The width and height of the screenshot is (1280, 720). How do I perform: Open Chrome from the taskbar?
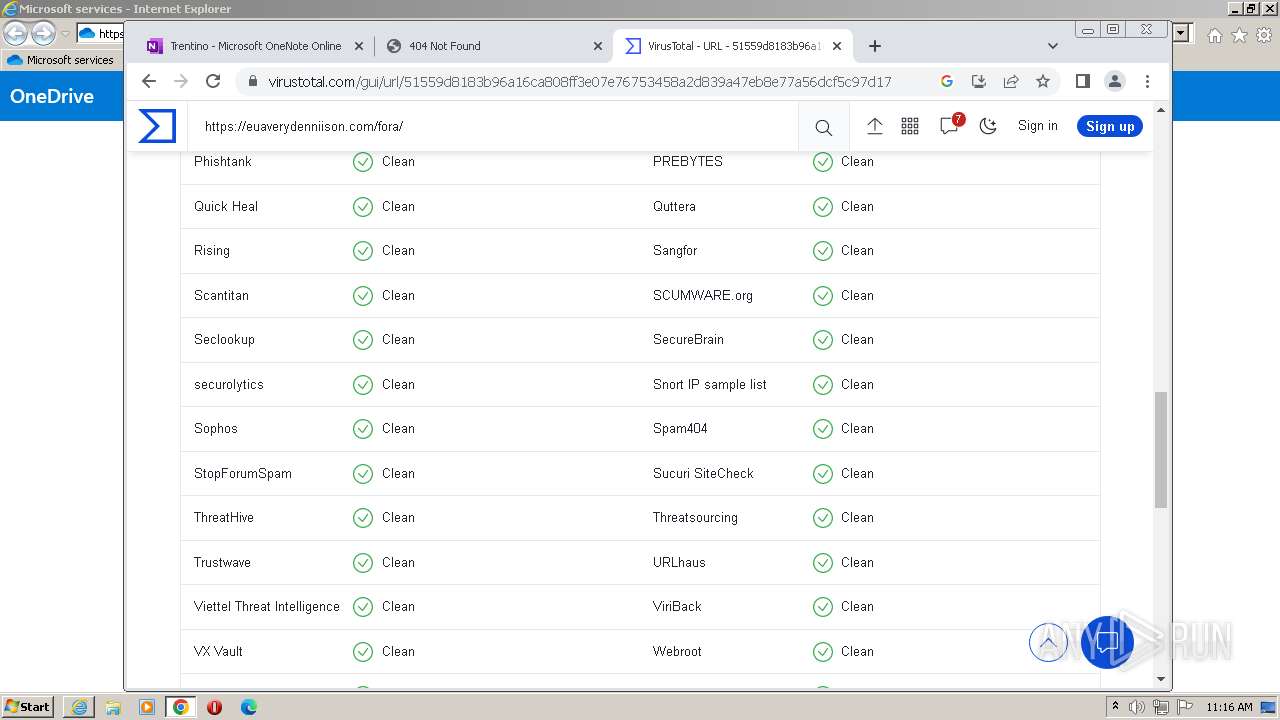181,707
